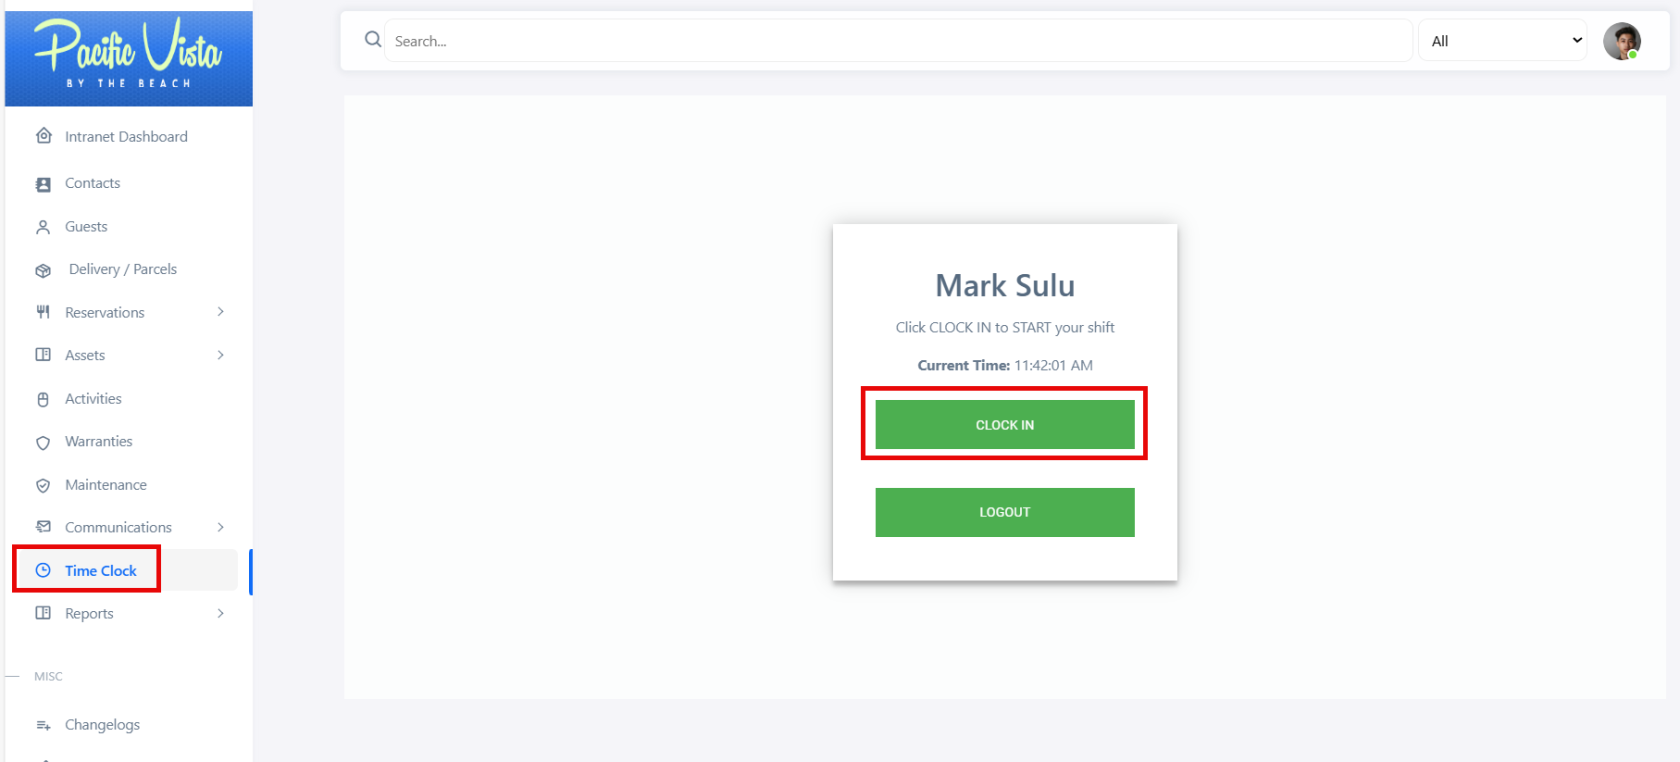1680x762 pixels.
Task: Click the Warranties shield icon
Action: [x=43, y=442]
